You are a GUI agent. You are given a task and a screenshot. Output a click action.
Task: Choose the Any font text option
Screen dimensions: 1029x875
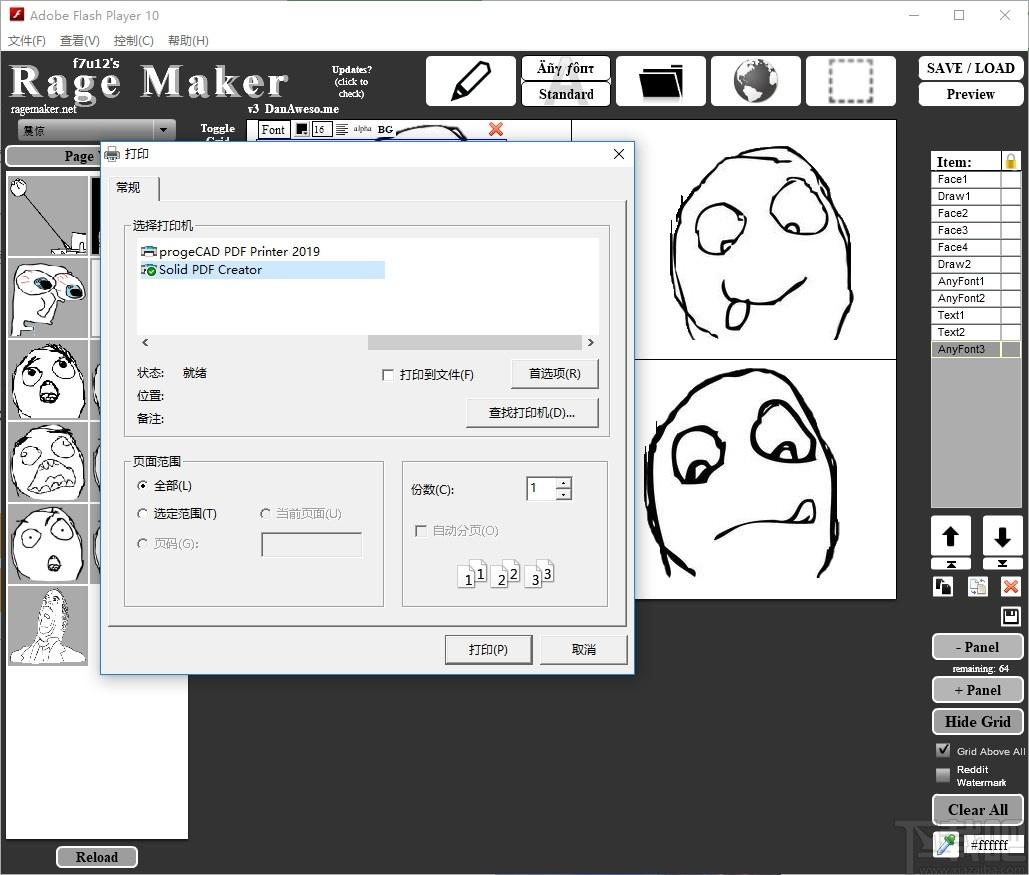click(x=566, y=68)
